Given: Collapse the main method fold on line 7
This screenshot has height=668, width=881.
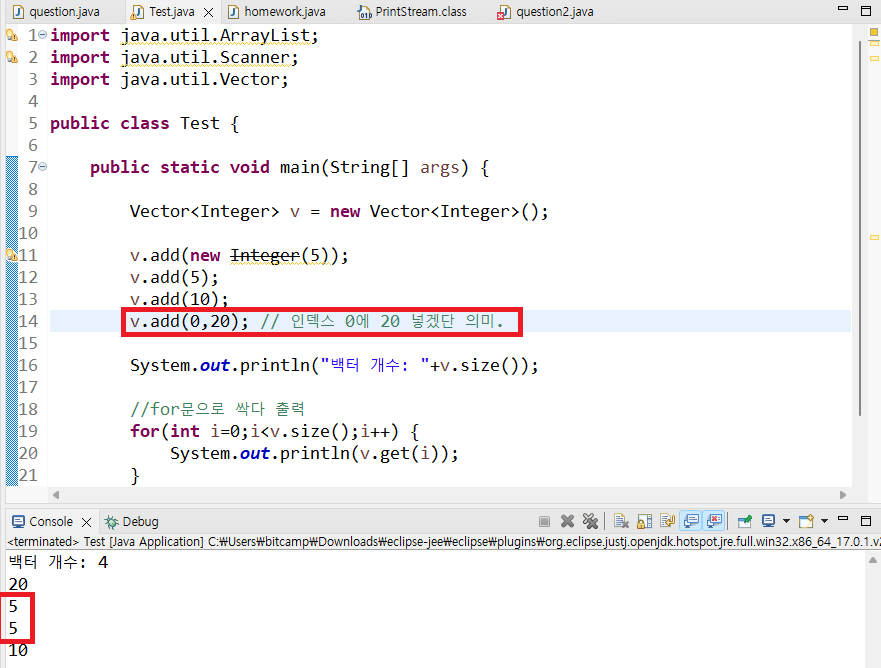Looking at the screenshot, I should tap(43, 166).
